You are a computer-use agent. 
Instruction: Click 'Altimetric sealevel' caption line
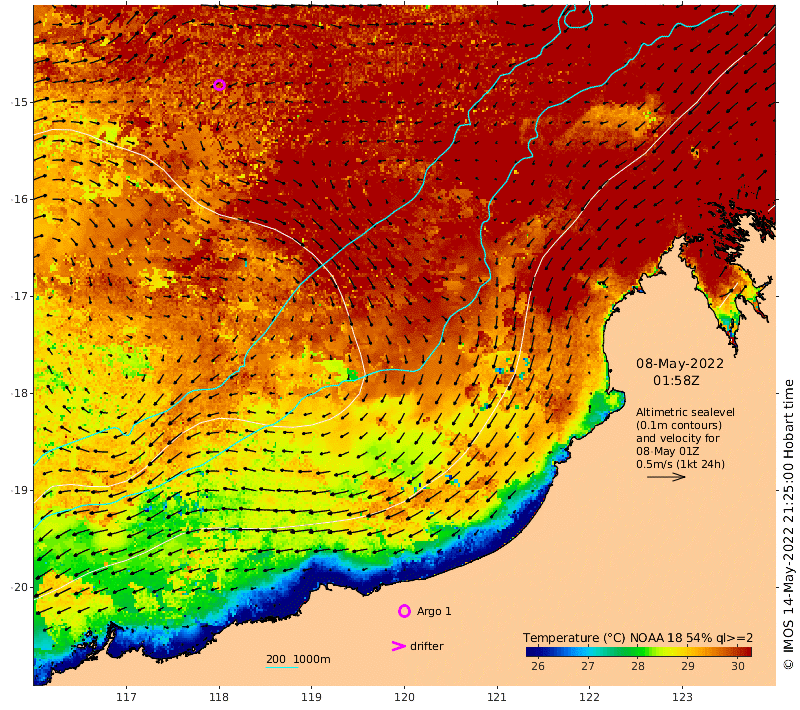[x=685, y=412]
